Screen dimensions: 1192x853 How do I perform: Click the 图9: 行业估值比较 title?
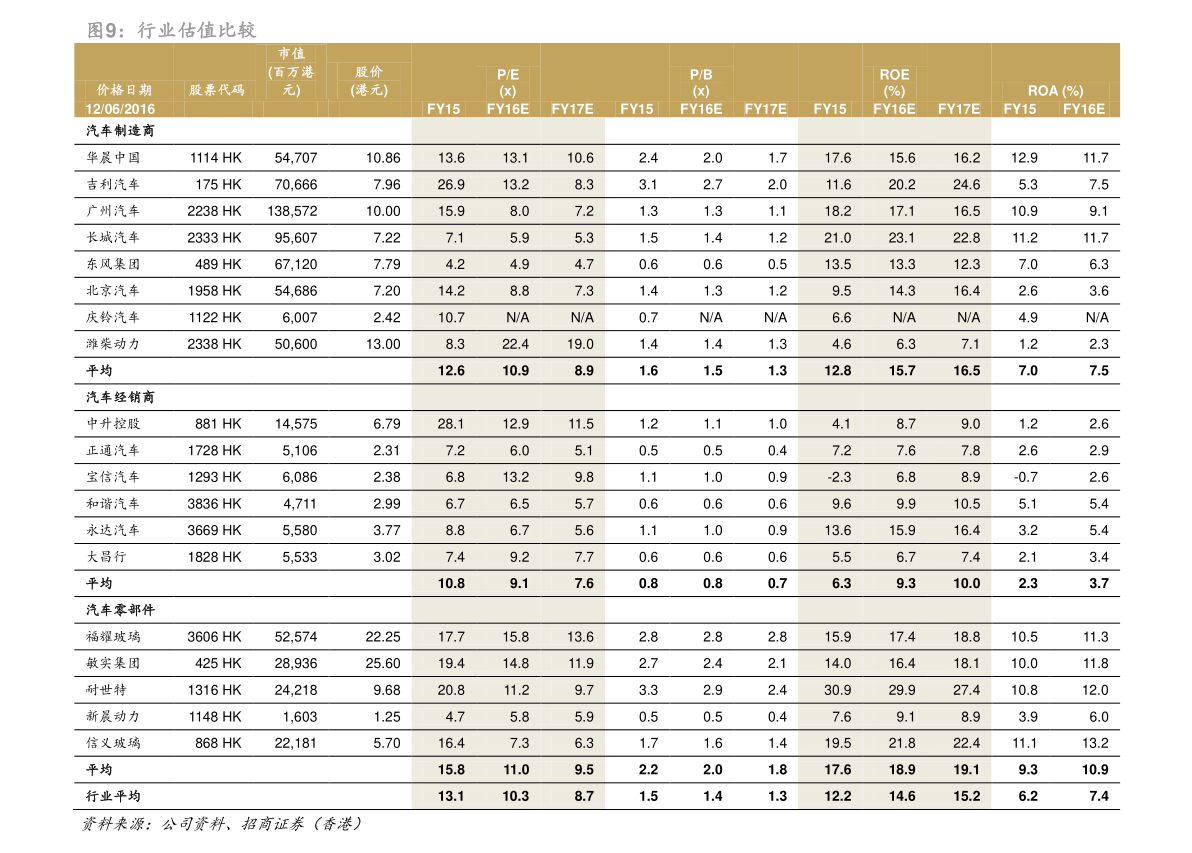point(172,30)
